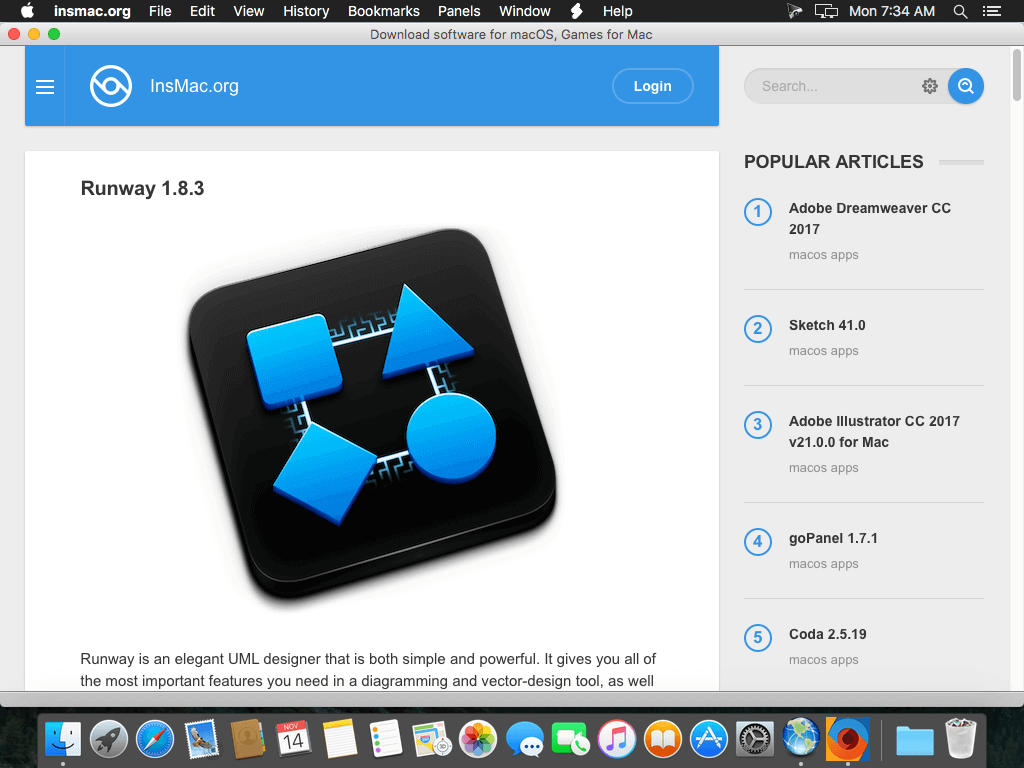This screenshot has width=1024, height=768.
Task: Open Contacts book in Dock
Action: pos(248,739)
